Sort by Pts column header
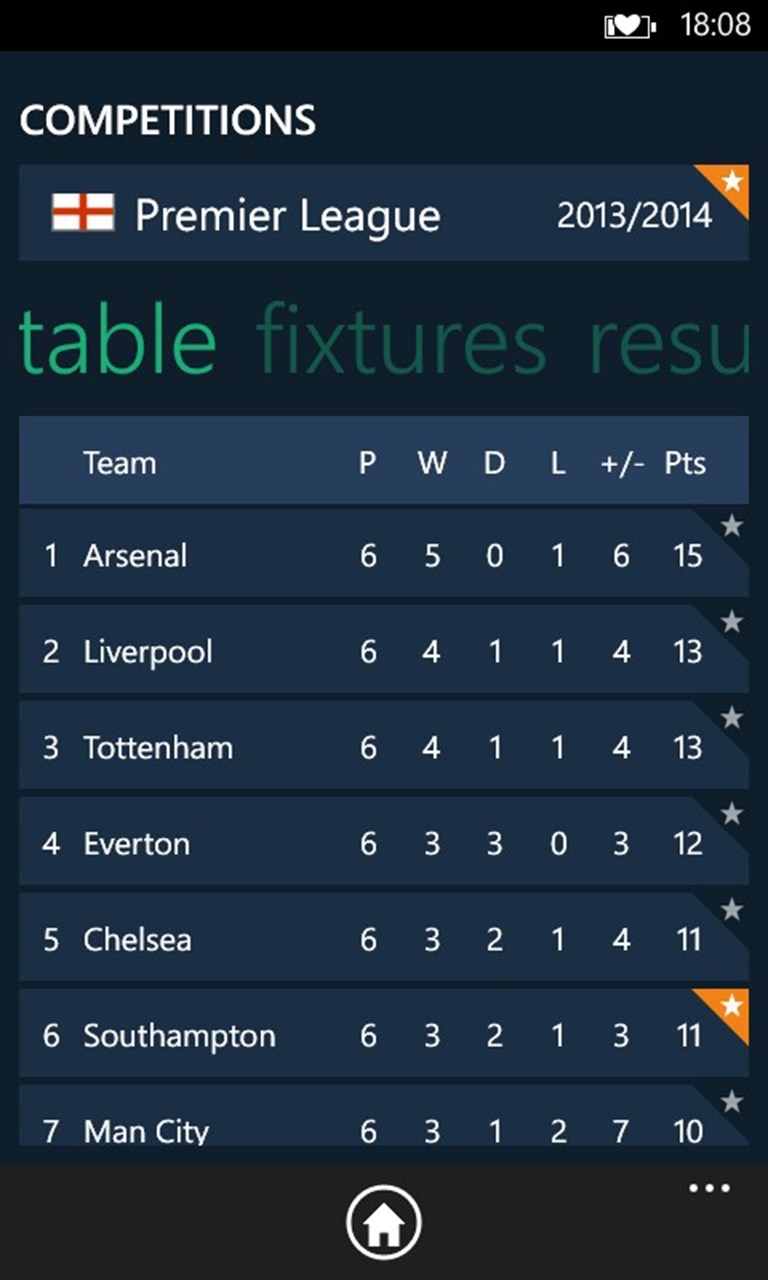Screen dimensions: 768x1280 click(685, 463)
